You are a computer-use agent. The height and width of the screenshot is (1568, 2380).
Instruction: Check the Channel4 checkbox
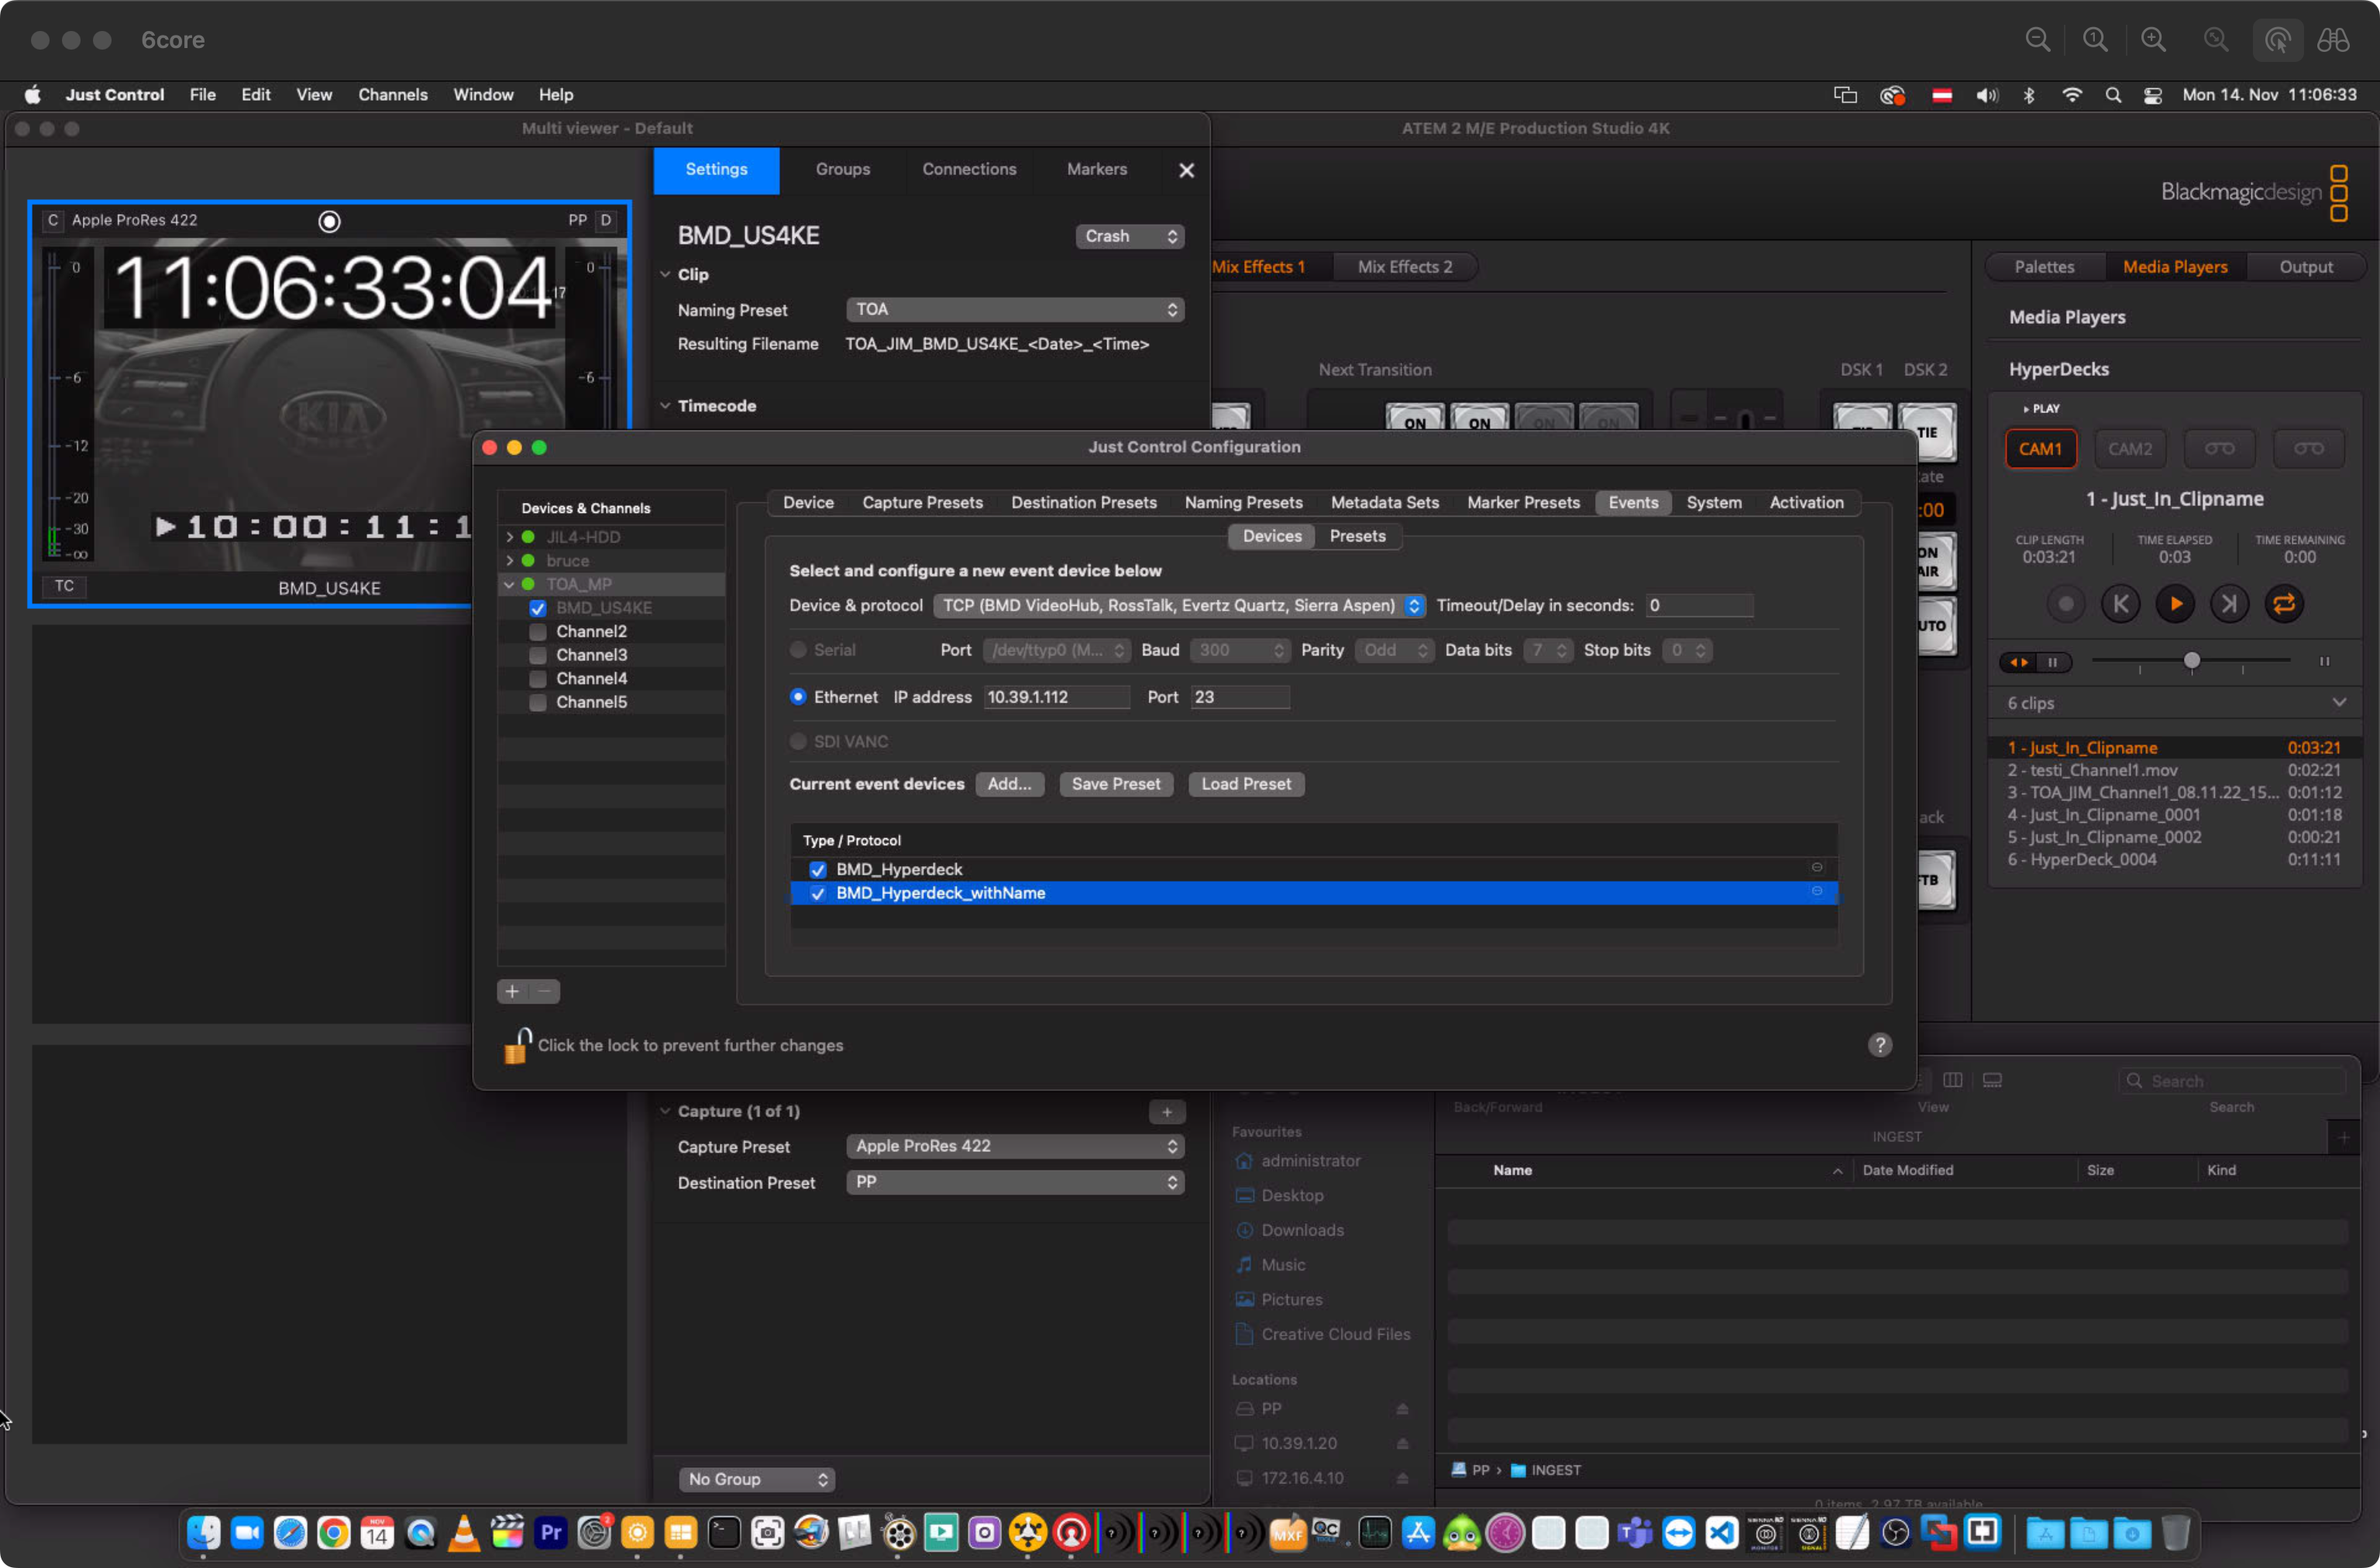click(x=538, y=679)
